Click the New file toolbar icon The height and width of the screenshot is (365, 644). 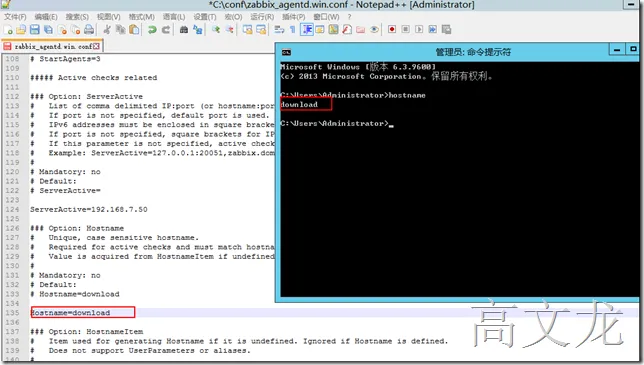pyautogui.click(x=8, y=30)
